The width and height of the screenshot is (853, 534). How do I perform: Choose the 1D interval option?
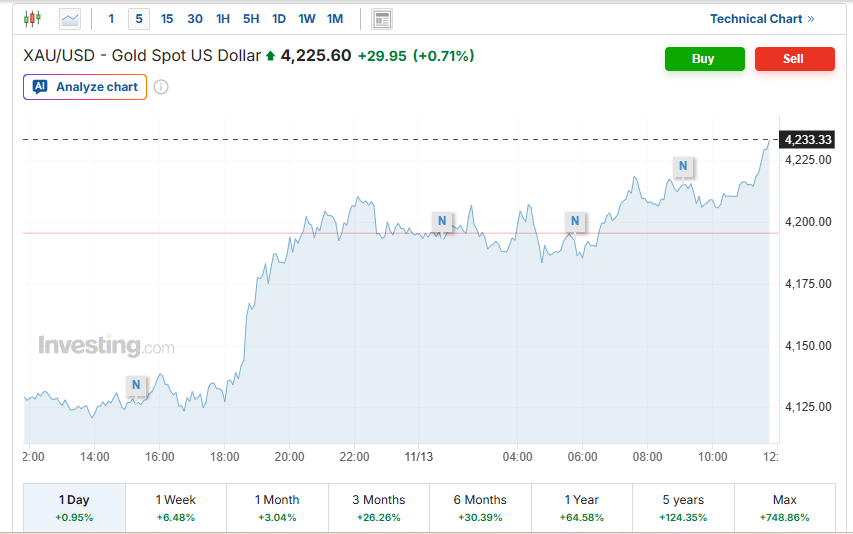[x=278, y=19]
